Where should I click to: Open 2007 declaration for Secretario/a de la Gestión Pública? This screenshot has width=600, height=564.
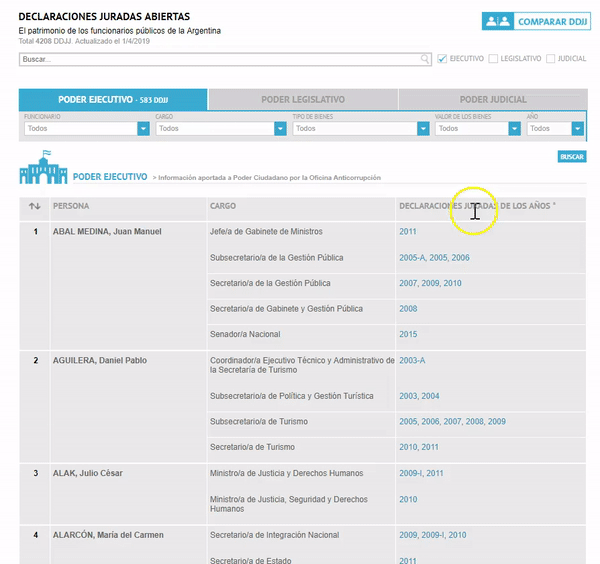[408, 284]
